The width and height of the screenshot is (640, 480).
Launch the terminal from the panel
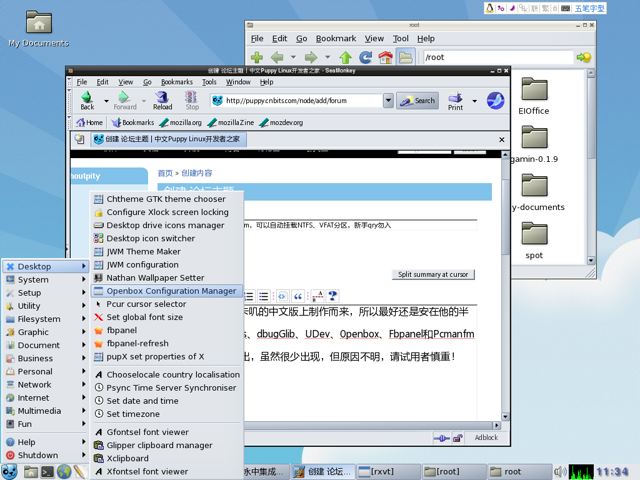click(x=47, y=472)
